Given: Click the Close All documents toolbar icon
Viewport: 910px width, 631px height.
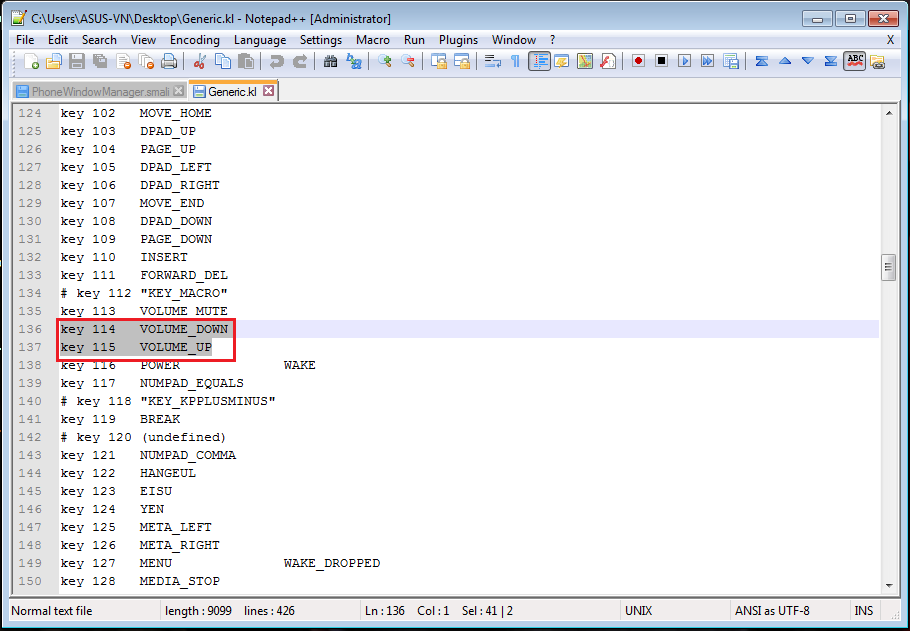Looking at the screenshot, I should point(146,61).
